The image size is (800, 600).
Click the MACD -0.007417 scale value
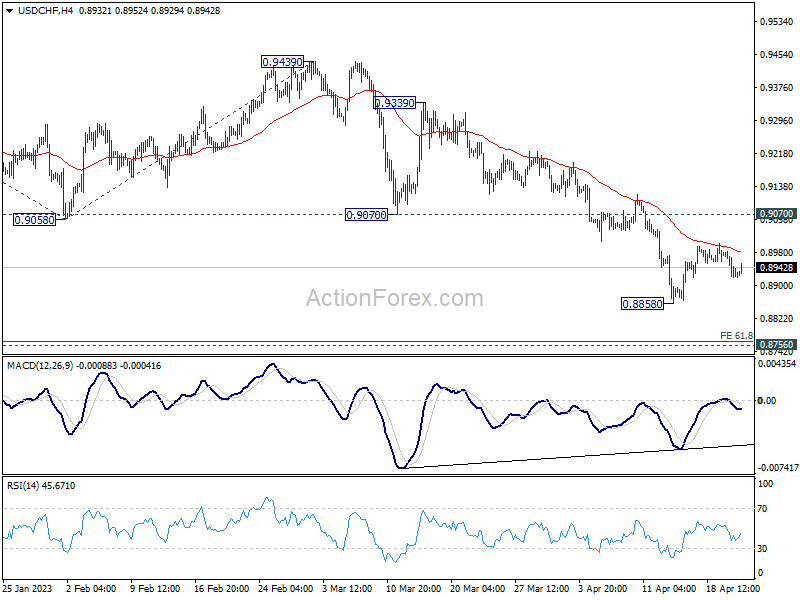click(778, 468)
